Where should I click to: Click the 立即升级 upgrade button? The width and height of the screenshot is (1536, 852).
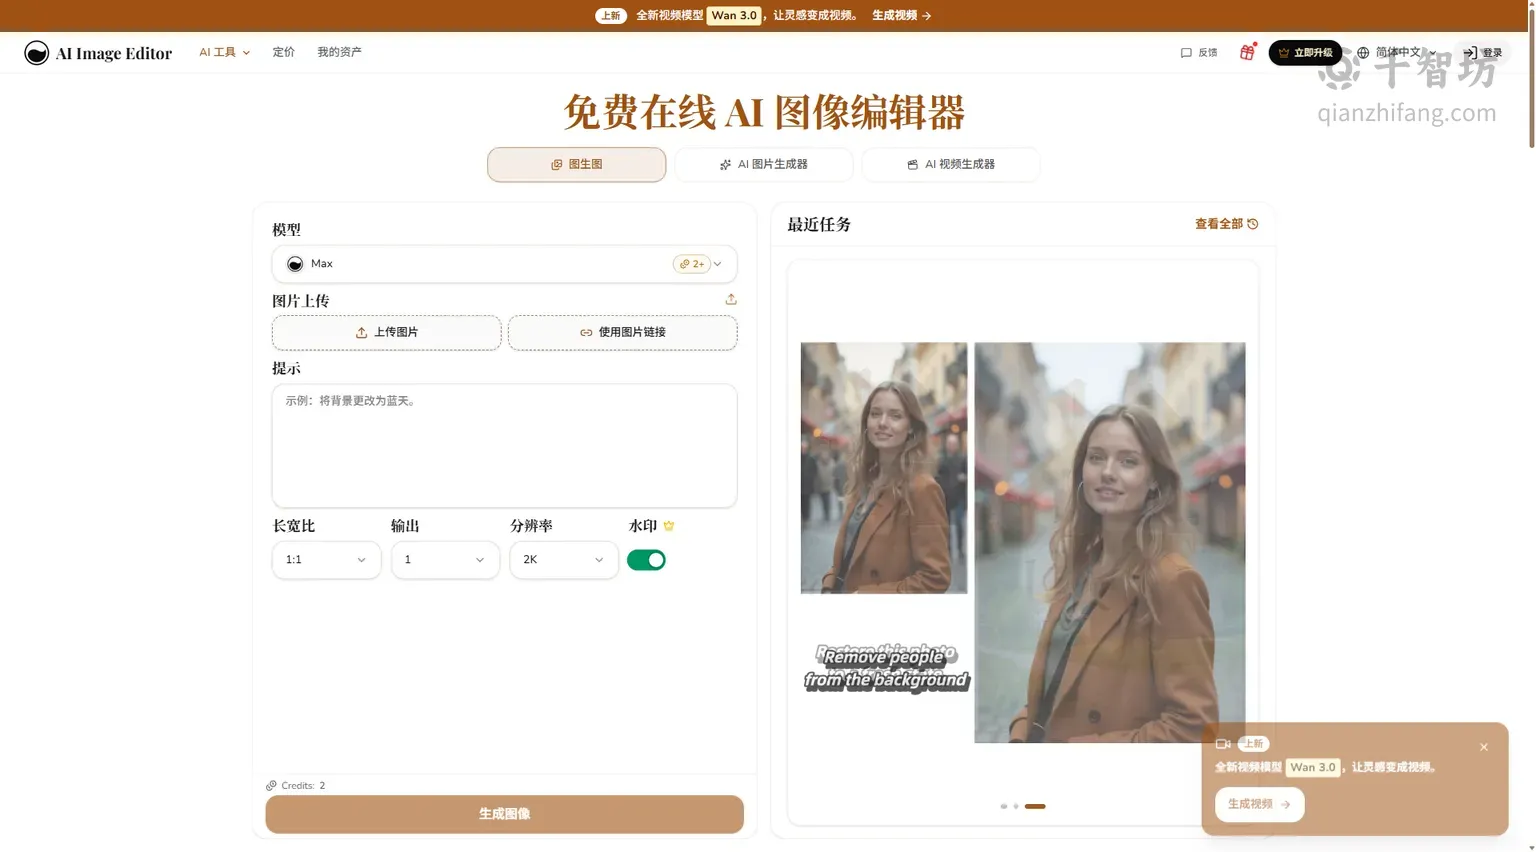1305,53
